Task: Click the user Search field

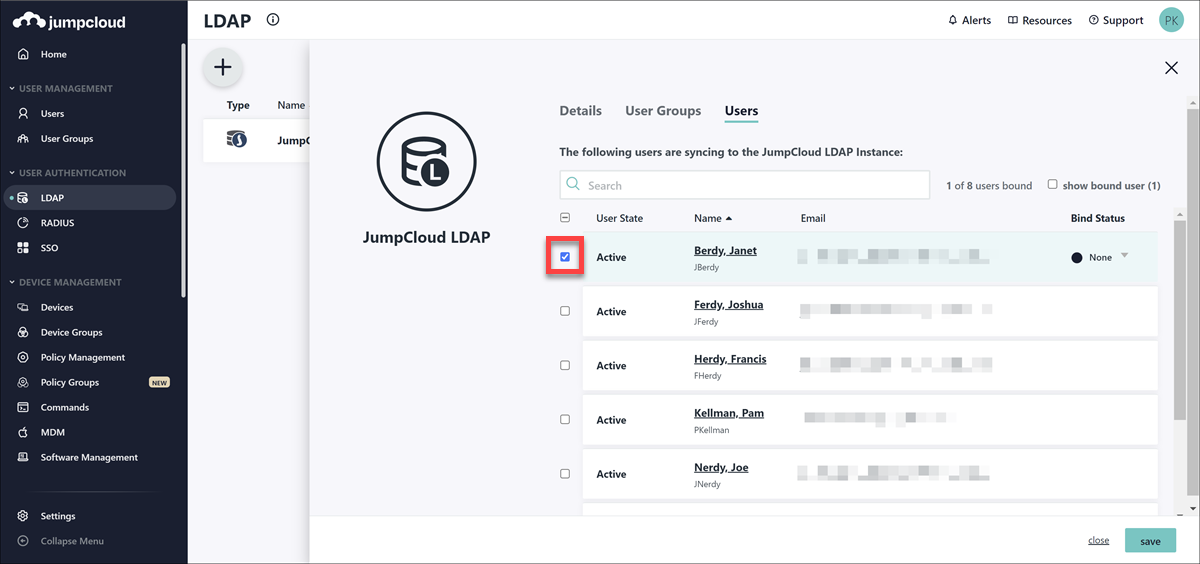Action: point(745,185)
